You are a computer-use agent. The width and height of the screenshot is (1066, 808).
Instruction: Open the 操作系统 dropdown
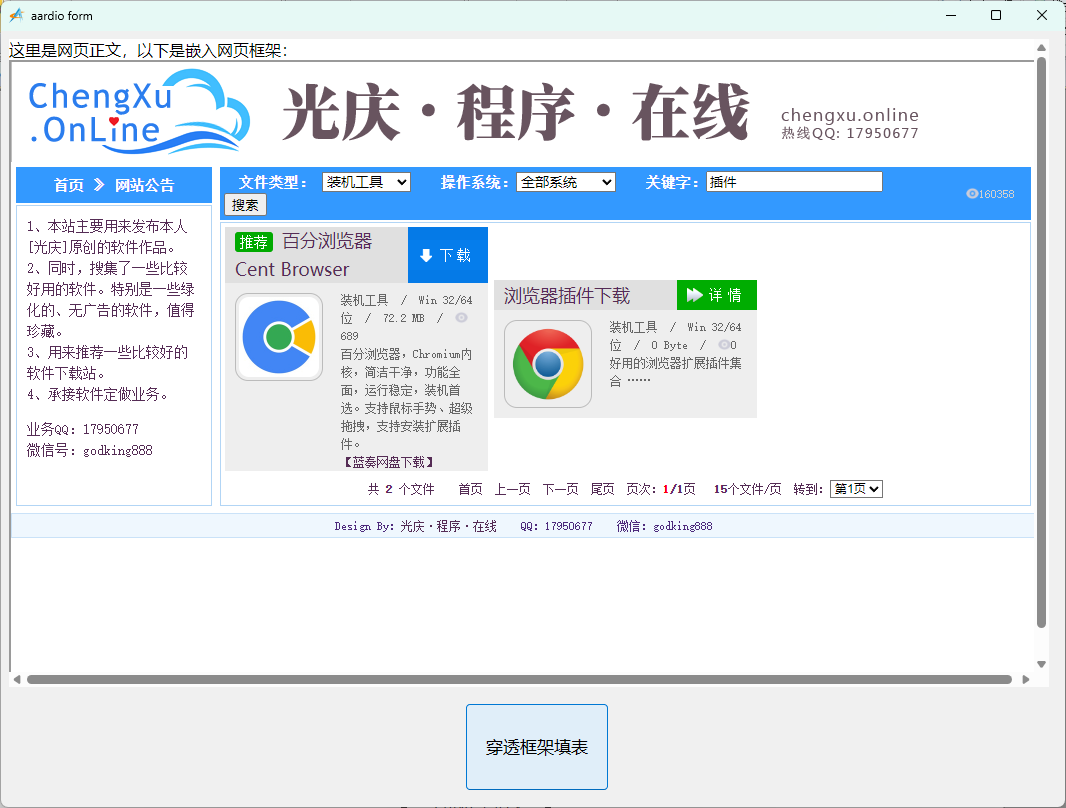[x=565, y=182]
